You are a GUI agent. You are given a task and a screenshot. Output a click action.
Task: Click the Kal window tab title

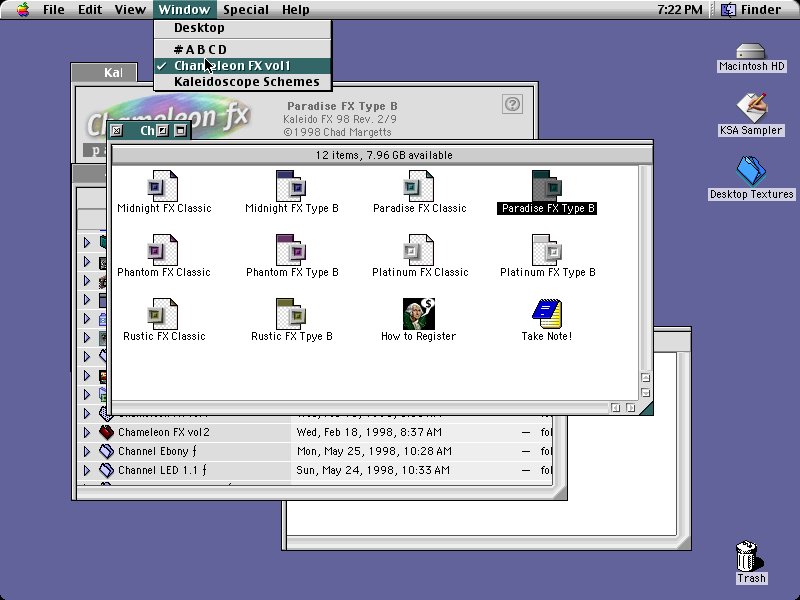click(x=113, y=72)
